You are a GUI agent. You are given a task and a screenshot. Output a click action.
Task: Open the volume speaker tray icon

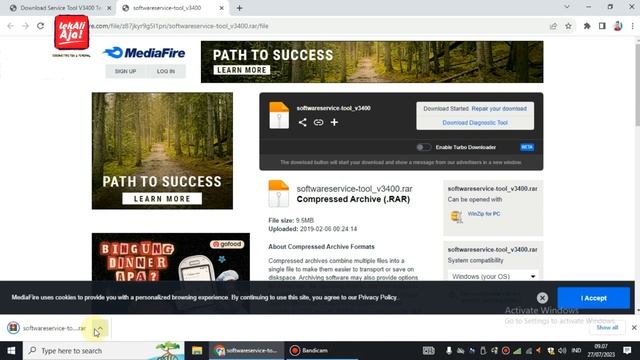[x=562, y=351]
